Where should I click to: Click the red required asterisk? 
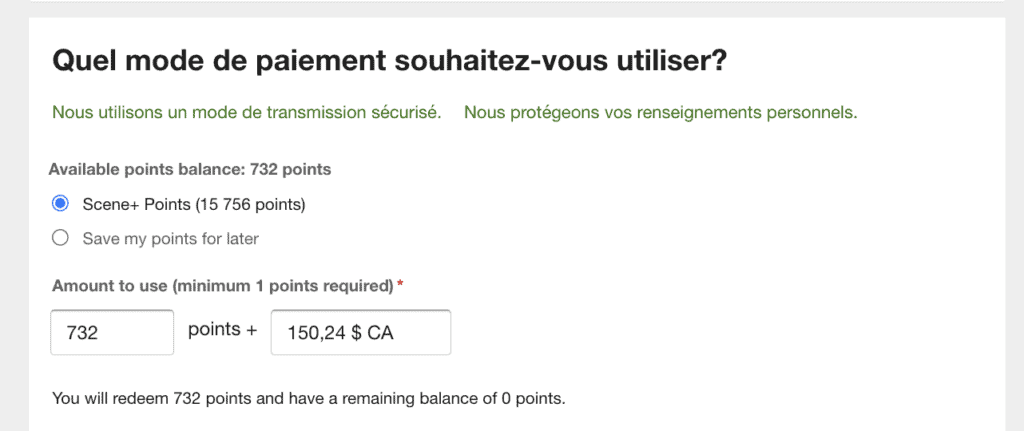(400, 285)
